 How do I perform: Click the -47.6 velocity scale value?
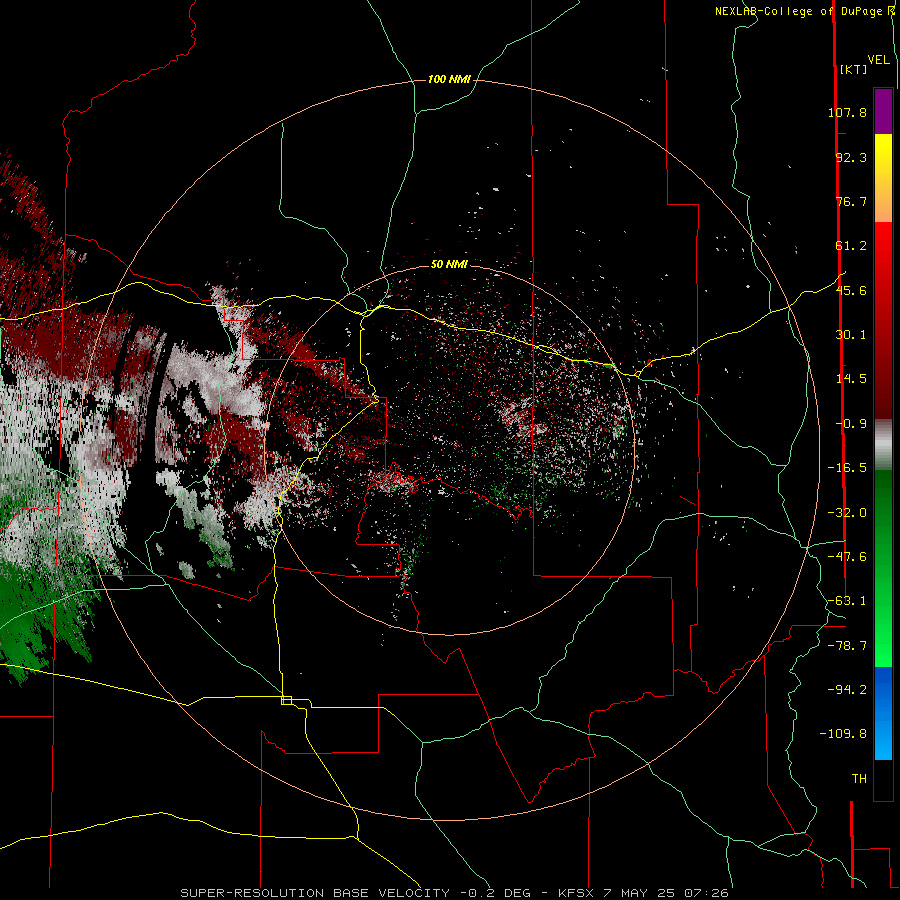(x=847, y=557)
